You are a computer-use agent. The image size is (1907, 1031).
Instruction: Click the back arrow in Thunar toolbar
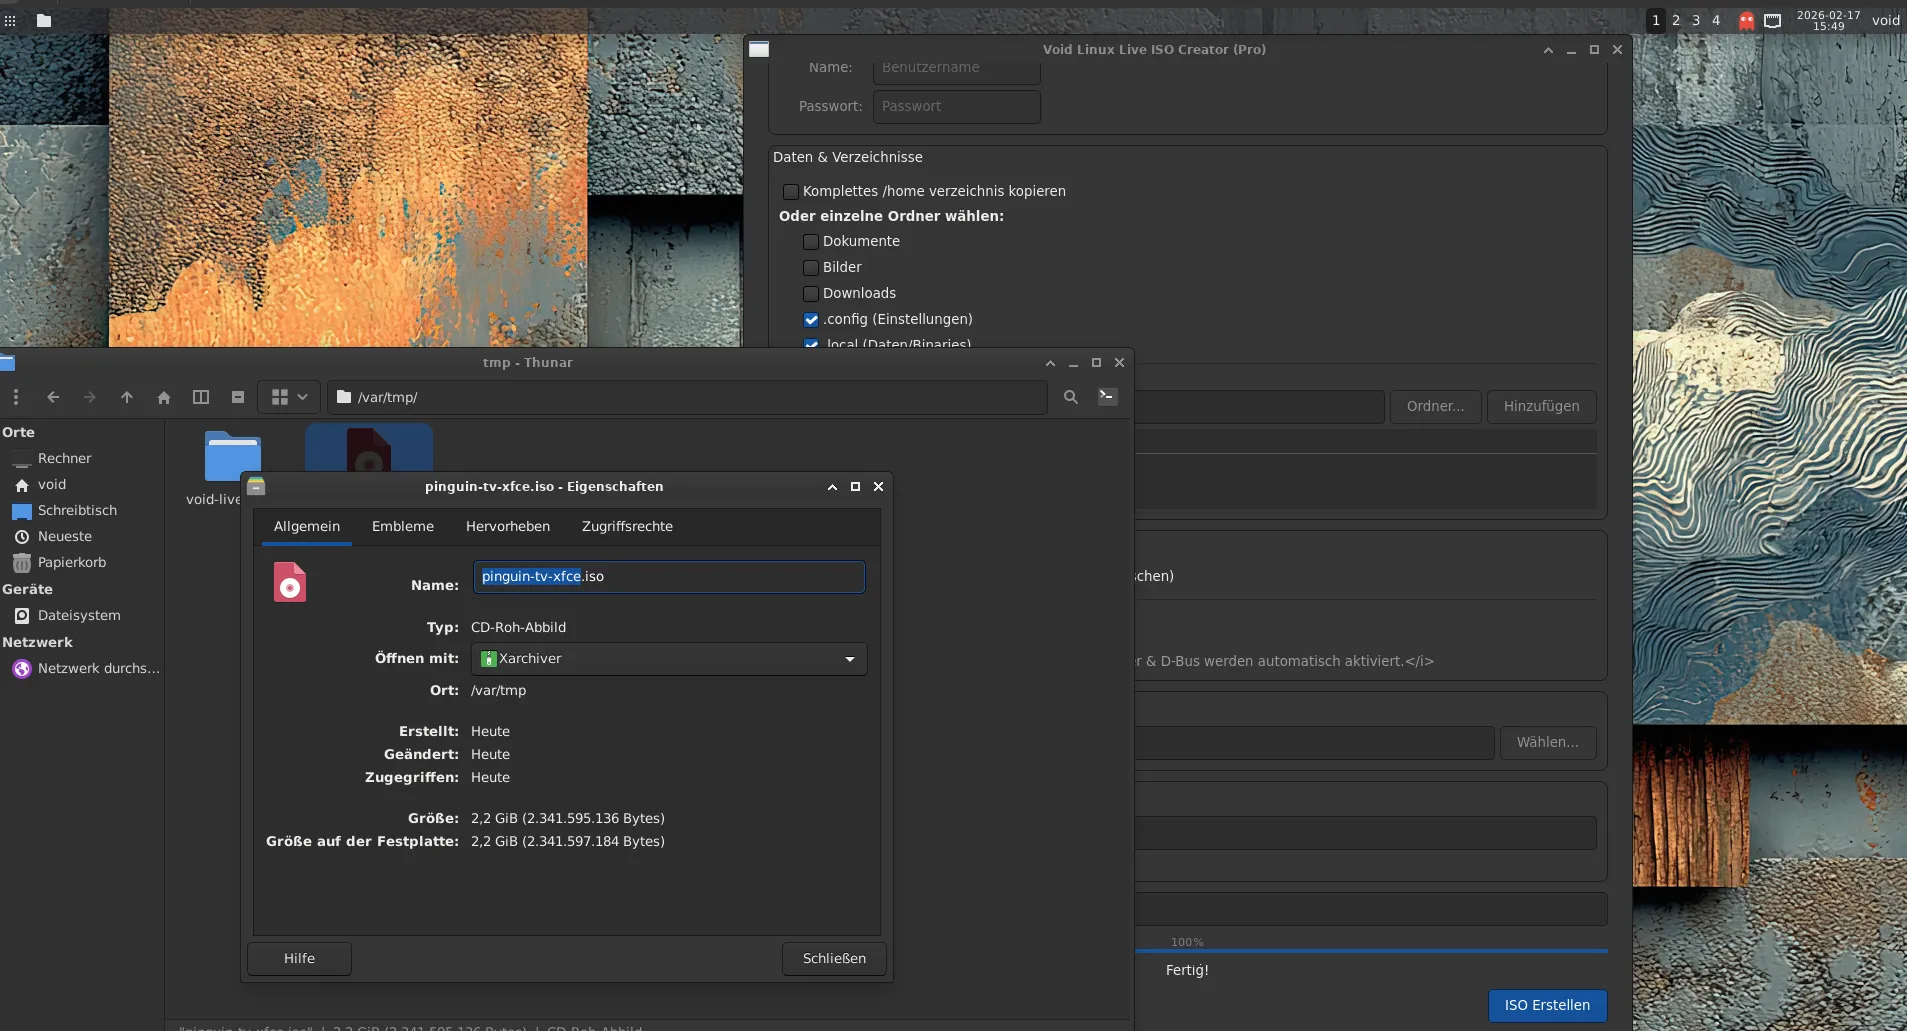click(53, 397)
